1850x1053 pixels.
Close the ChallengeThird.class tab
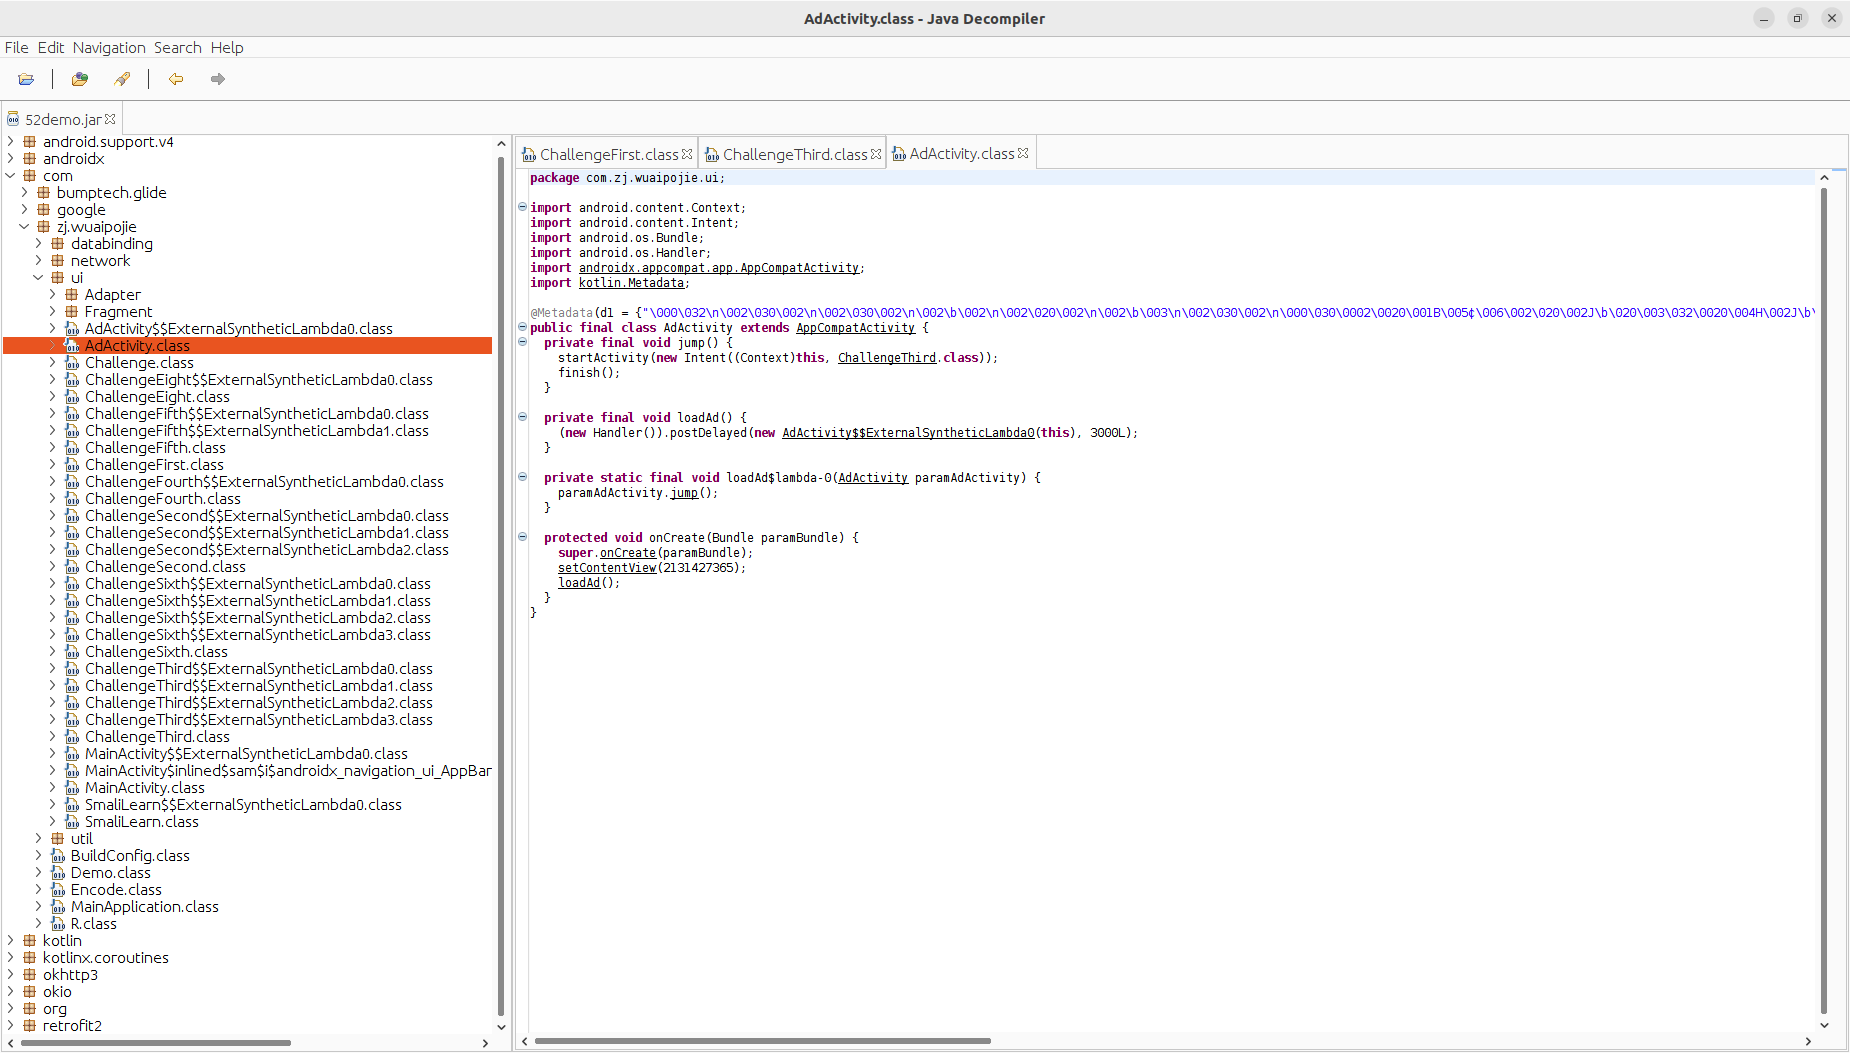(x=876, y=154)
